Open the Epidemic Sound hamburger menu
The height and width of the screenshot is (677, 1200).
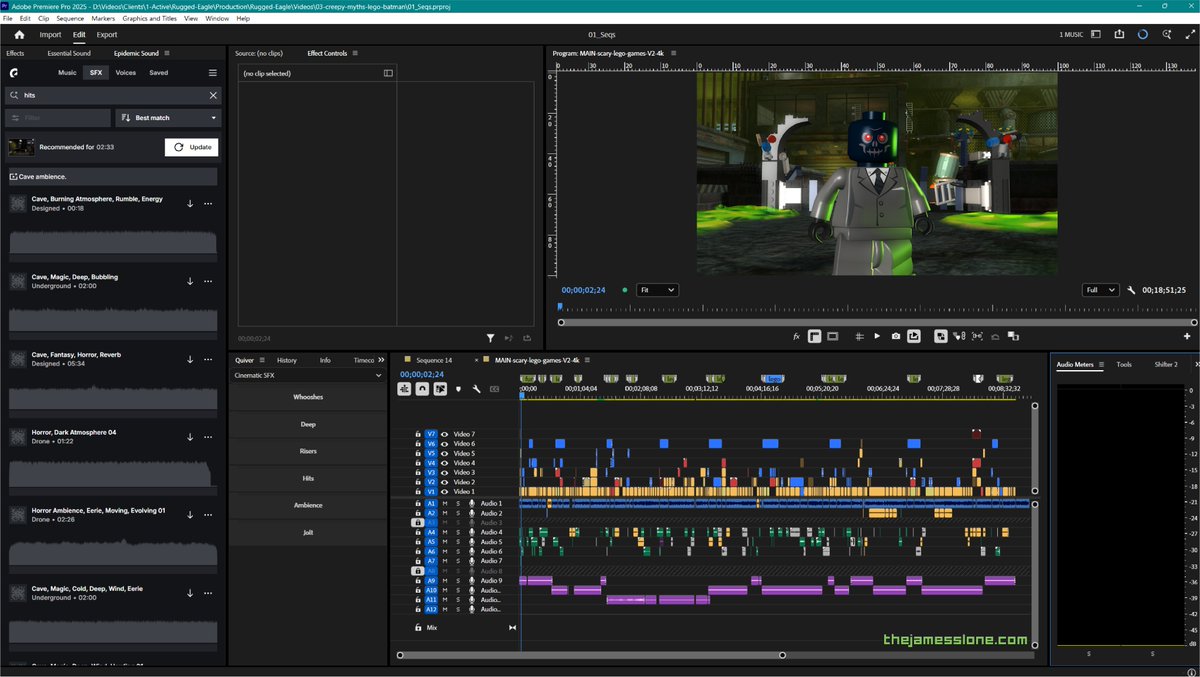212,73
